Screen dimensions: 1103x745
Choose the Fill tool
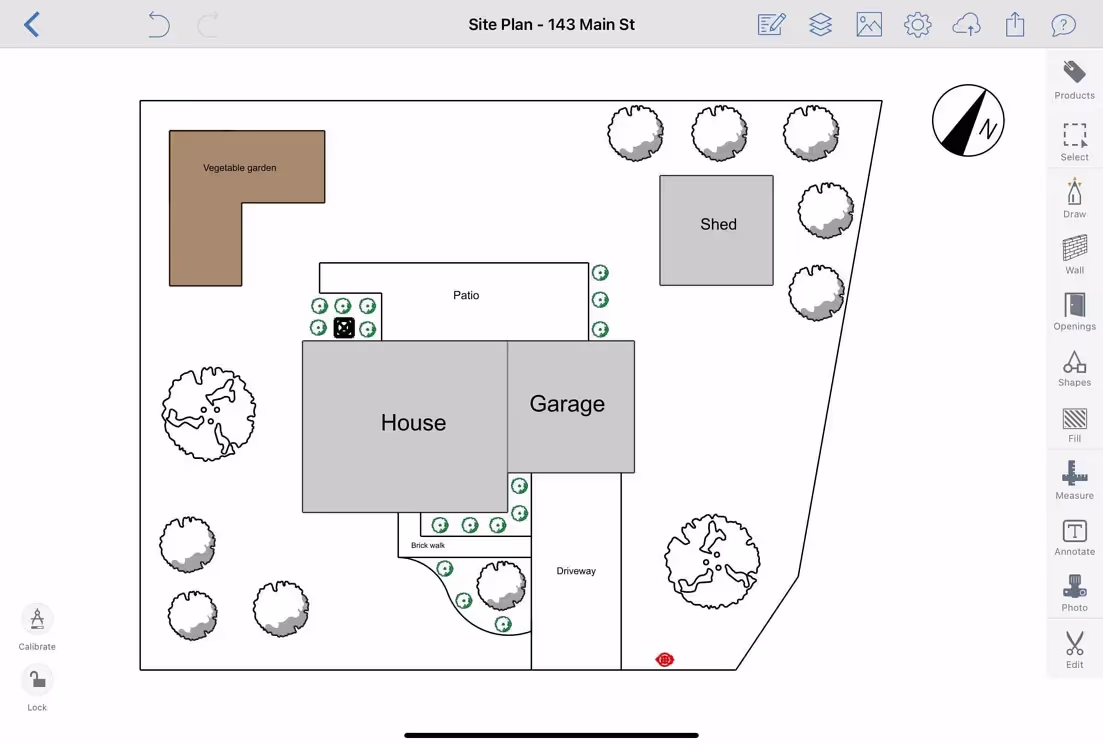[x=1074, y=424]
